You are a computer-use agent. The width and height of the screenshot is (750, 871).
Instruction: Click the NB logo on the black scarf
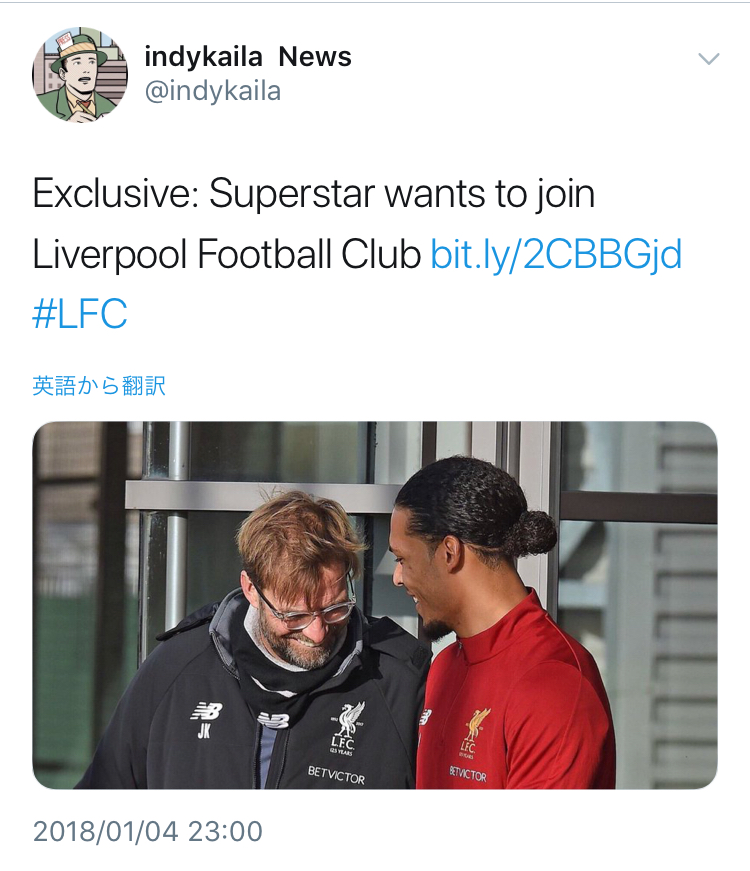pos(273,719)
